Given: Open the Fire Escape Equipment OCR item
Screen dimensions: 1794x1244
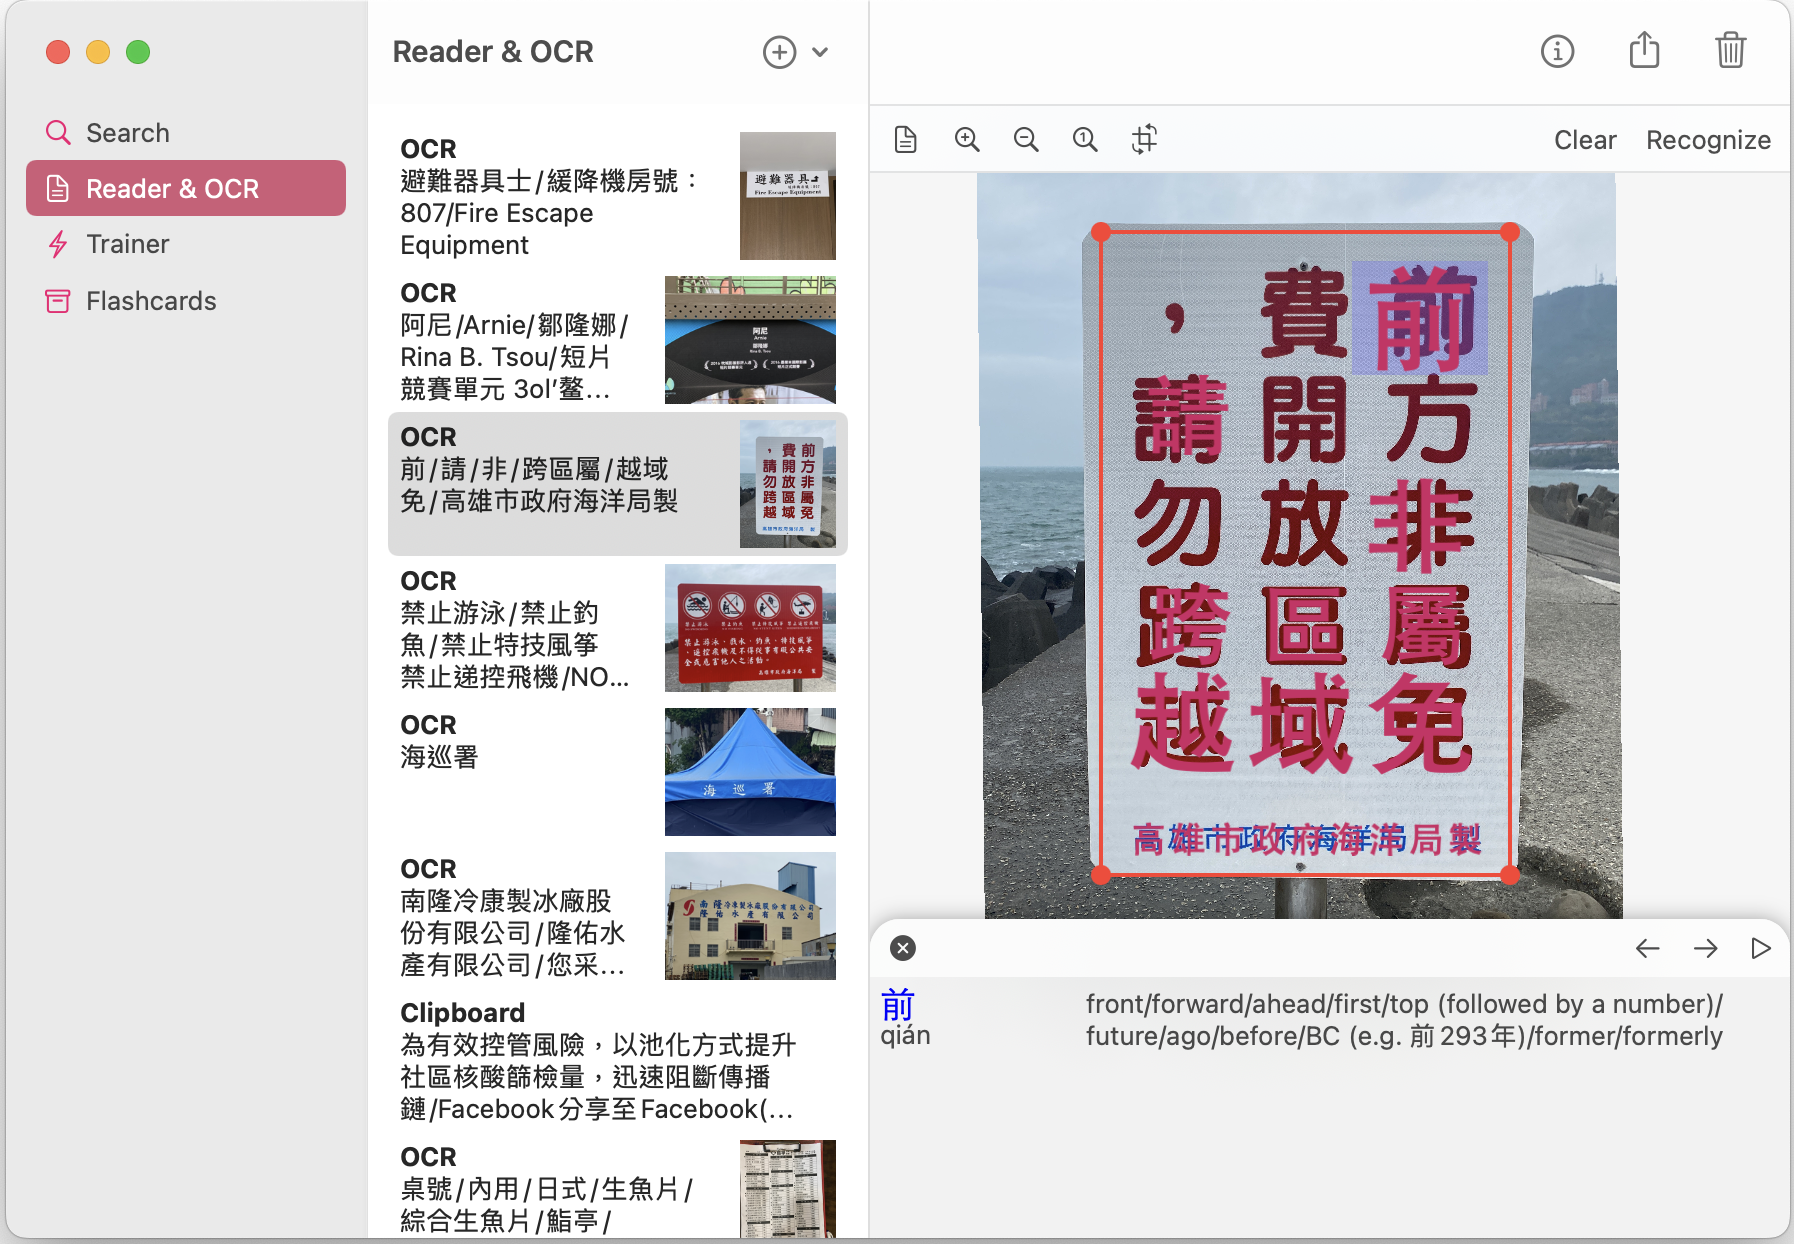Looking at the screenshot, I should click(x=618, y=196).
